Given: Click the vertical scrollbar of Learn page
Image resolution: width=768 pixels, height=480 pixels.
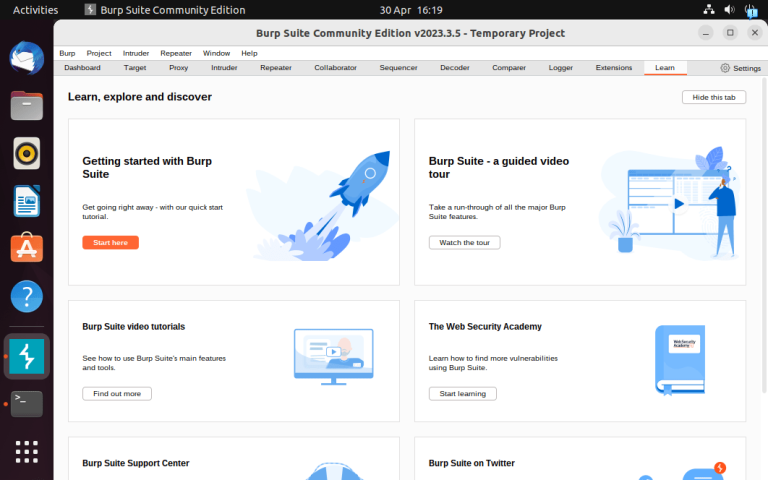Looking at the screenshot, I should pos(764,235).
